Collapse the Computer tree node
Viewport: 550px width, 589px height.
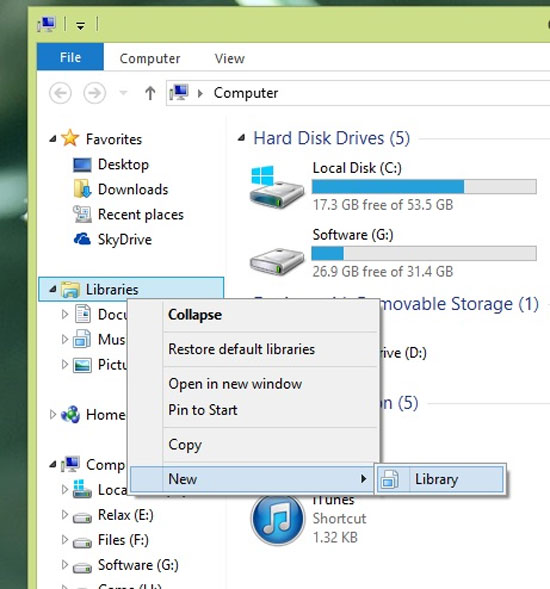pos(53,465)
